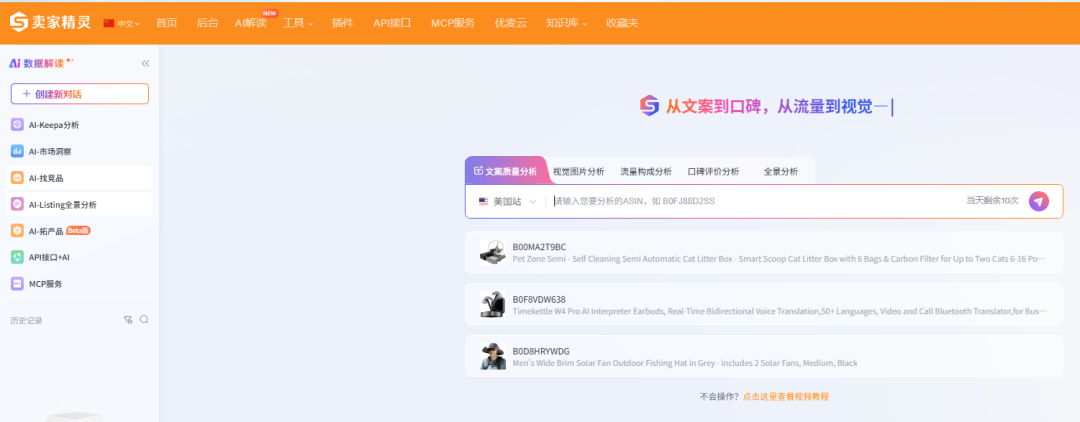Image resolution: width=1080 pixels, height=422 pixels.
Task: Open AI解读 in top navigation
Action: (x=251, y=23)
